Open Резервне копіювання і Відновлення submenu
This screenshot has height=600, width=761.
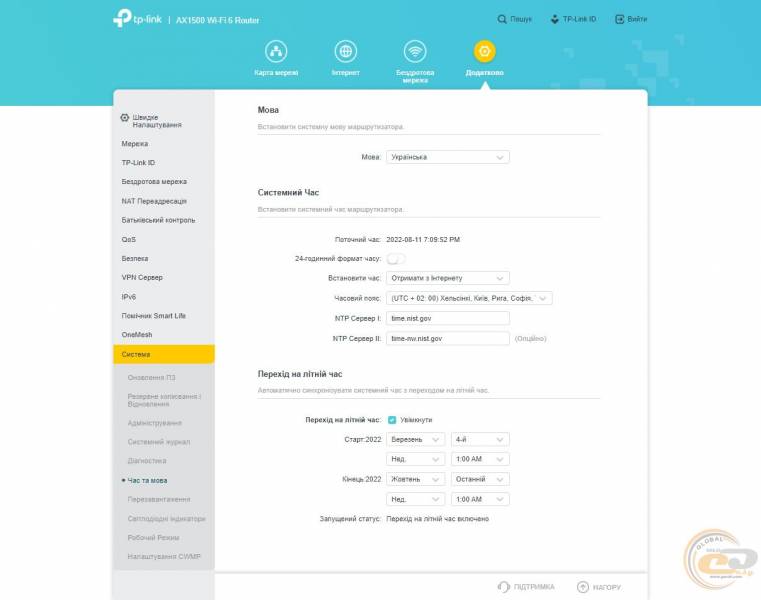click(164, 400)
